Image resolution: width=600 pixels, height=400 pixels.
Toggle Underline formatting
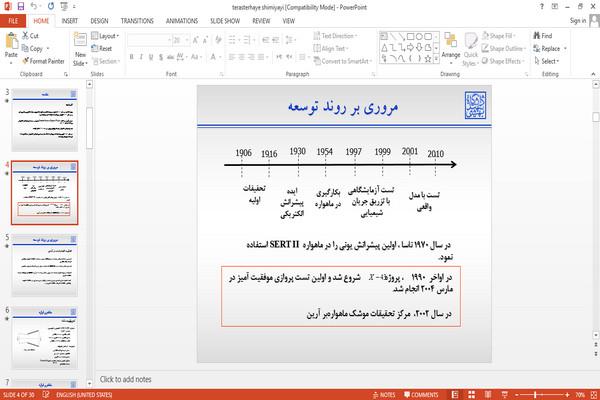pos(151,57)
